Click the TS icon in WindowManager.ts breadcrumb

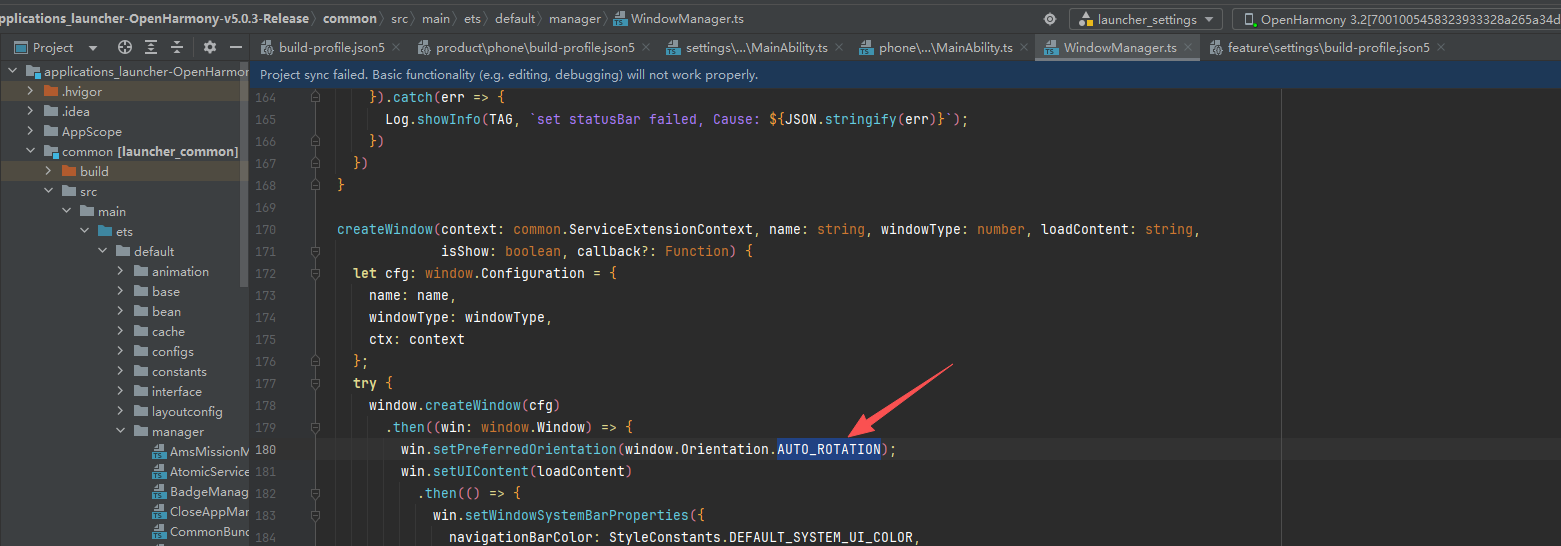click(x=620, y=19)
